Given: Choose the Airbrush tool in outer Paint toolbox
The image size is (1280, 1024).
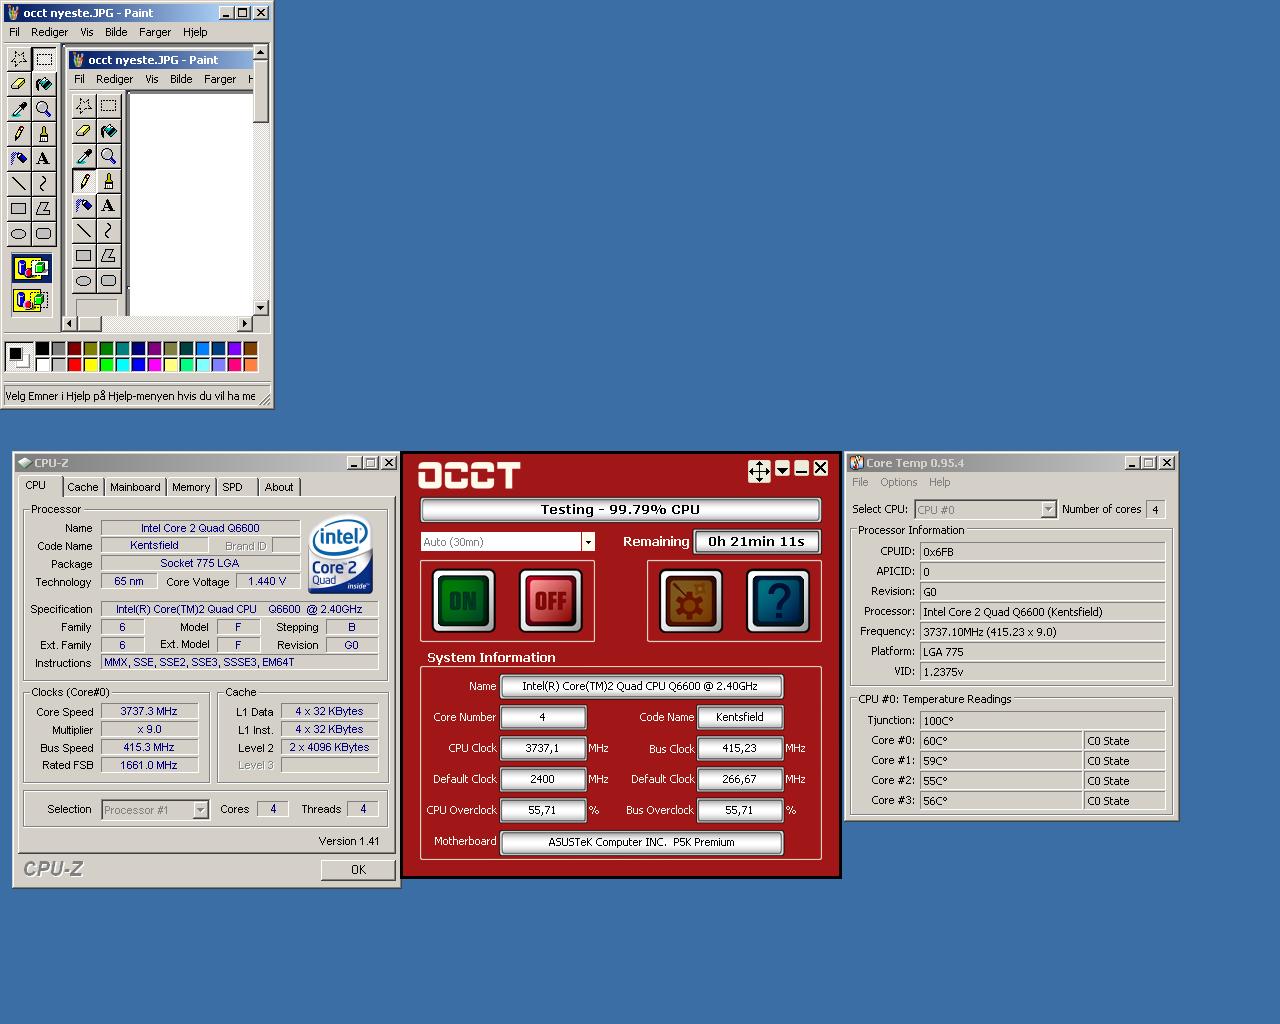Looking at the screenshot, I should (18, 158).
